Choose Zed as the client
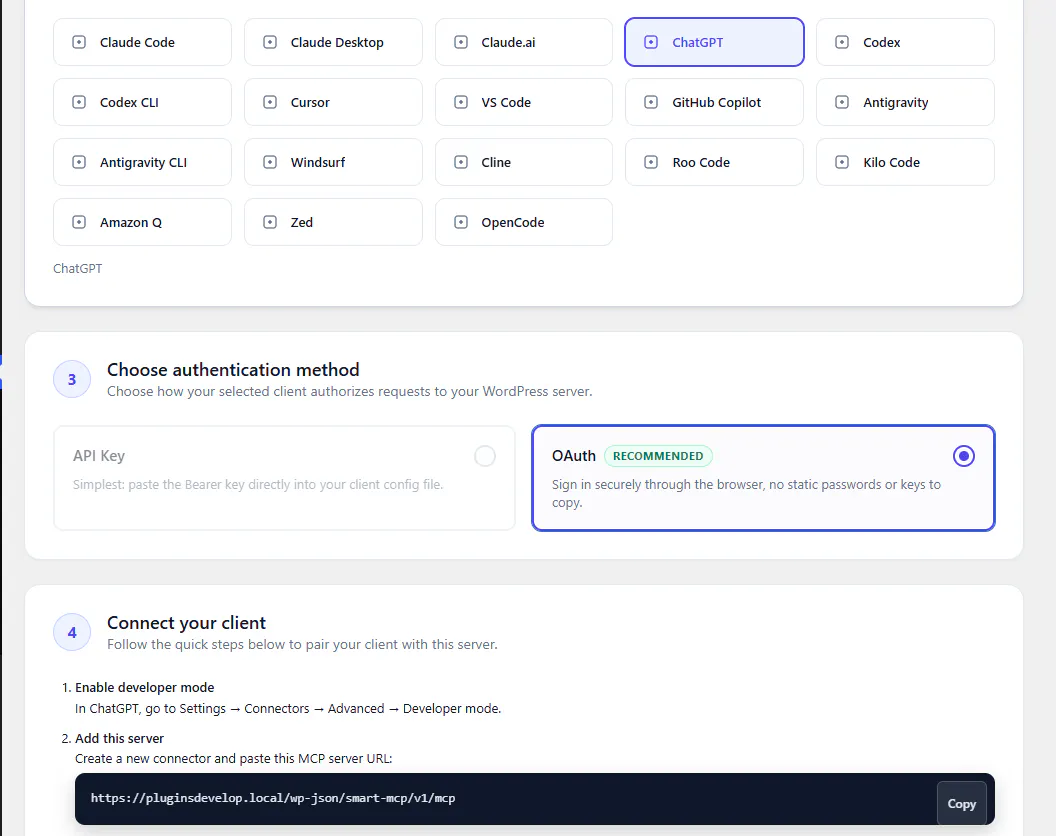Image resolution: width=1056 pixels, height=836 pixels. click(333, 222)
